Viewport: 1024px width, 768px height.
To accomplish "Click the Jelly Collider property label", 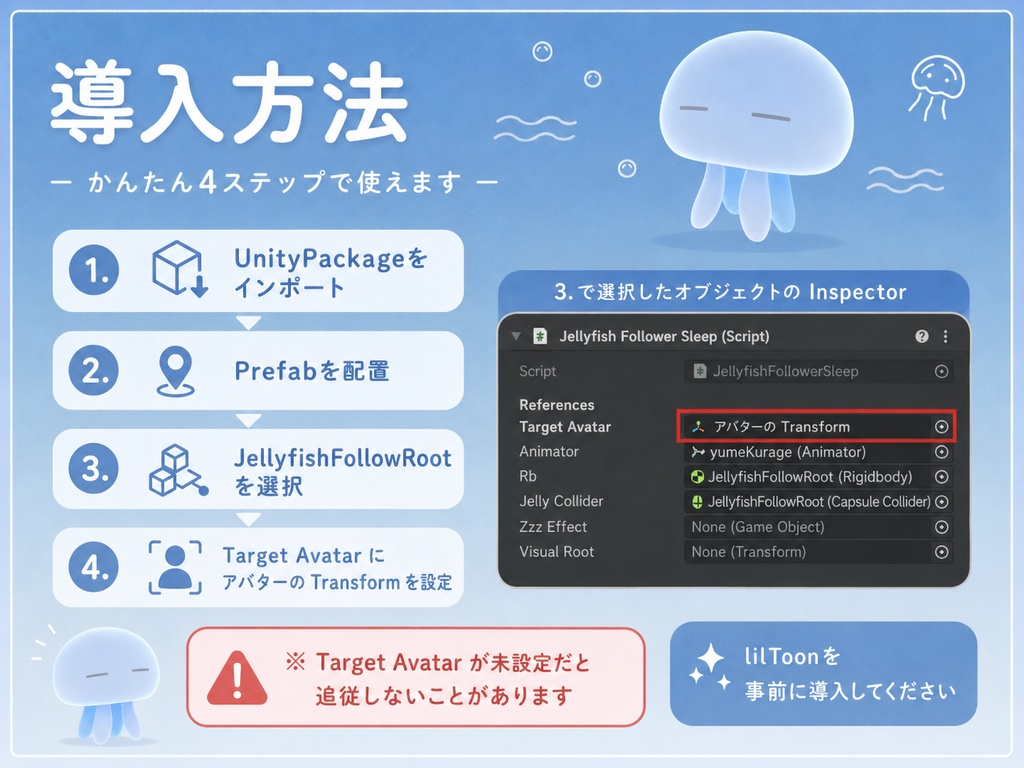I will tap(561, 502).
